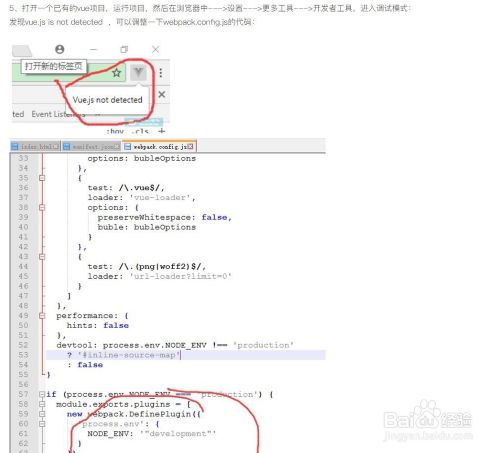This screenshot has width=500, height=453.
Task: Click the ': false' line 54
Action: click(x=85, y=365)
